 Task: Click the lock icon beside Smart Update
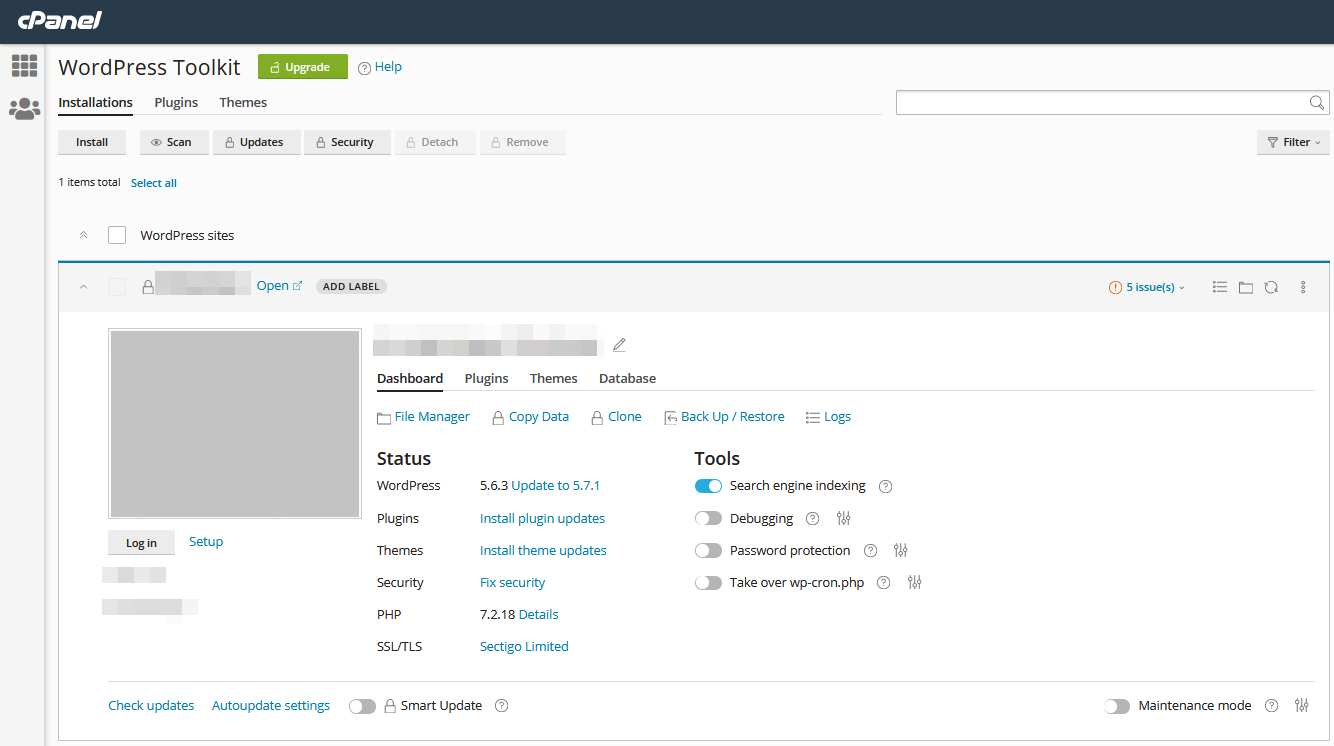(391, 706)
